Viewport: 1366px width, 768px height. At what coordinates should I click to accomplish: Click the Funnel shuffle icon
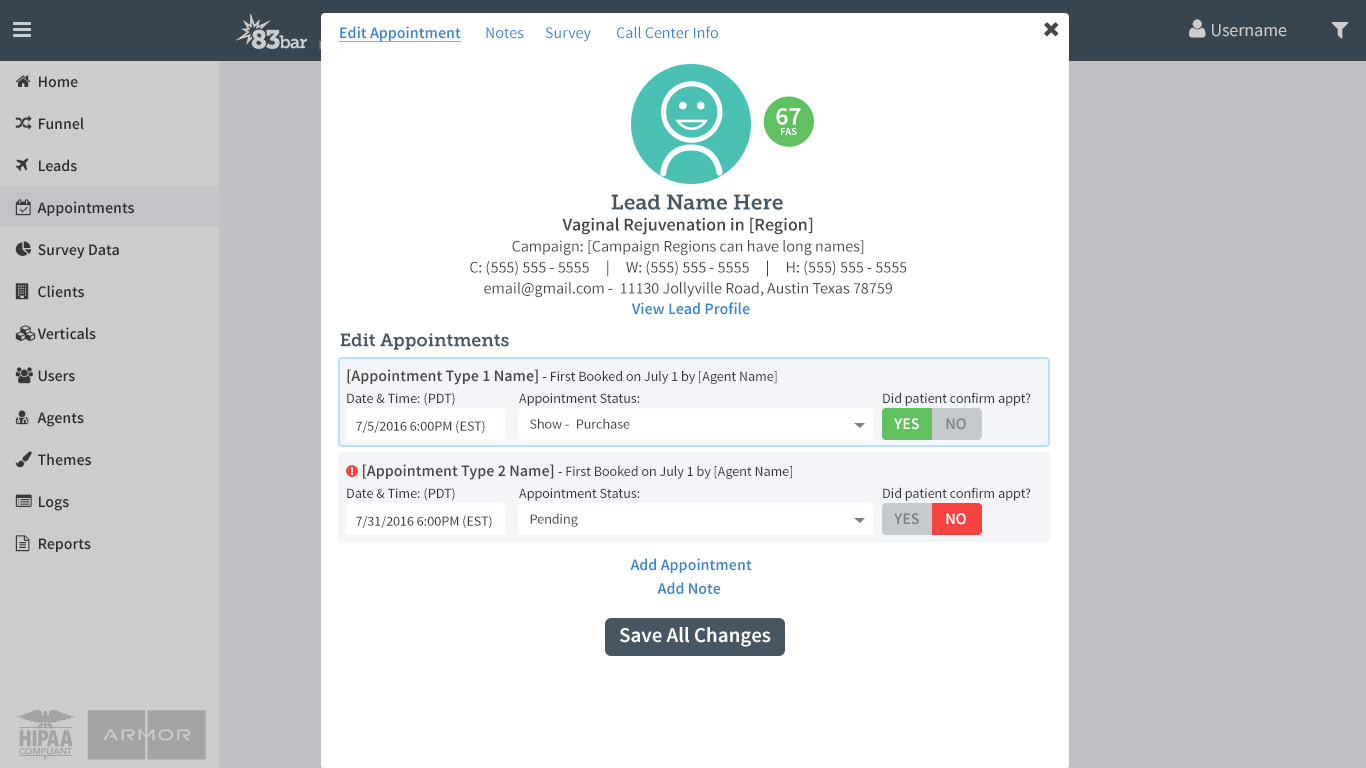[23, 123]
